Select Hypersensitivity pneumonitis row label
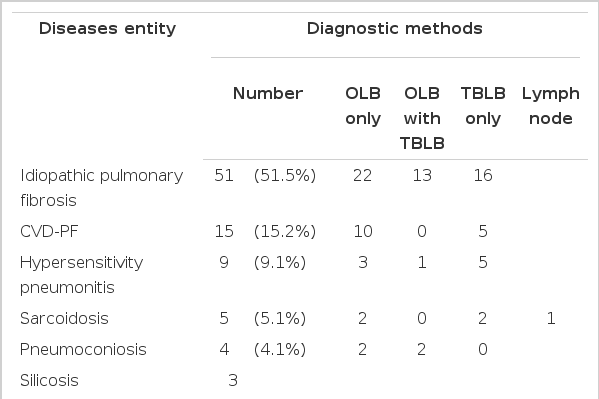The height and width of the screenshot is (399, 599). click(81, 275)
